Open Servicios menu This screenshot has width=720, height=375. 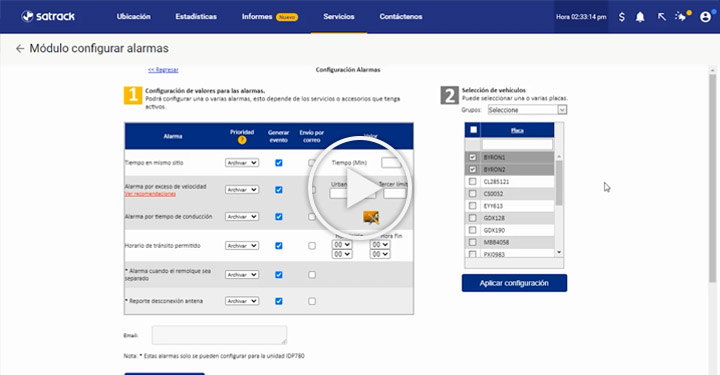pos(339,17)
